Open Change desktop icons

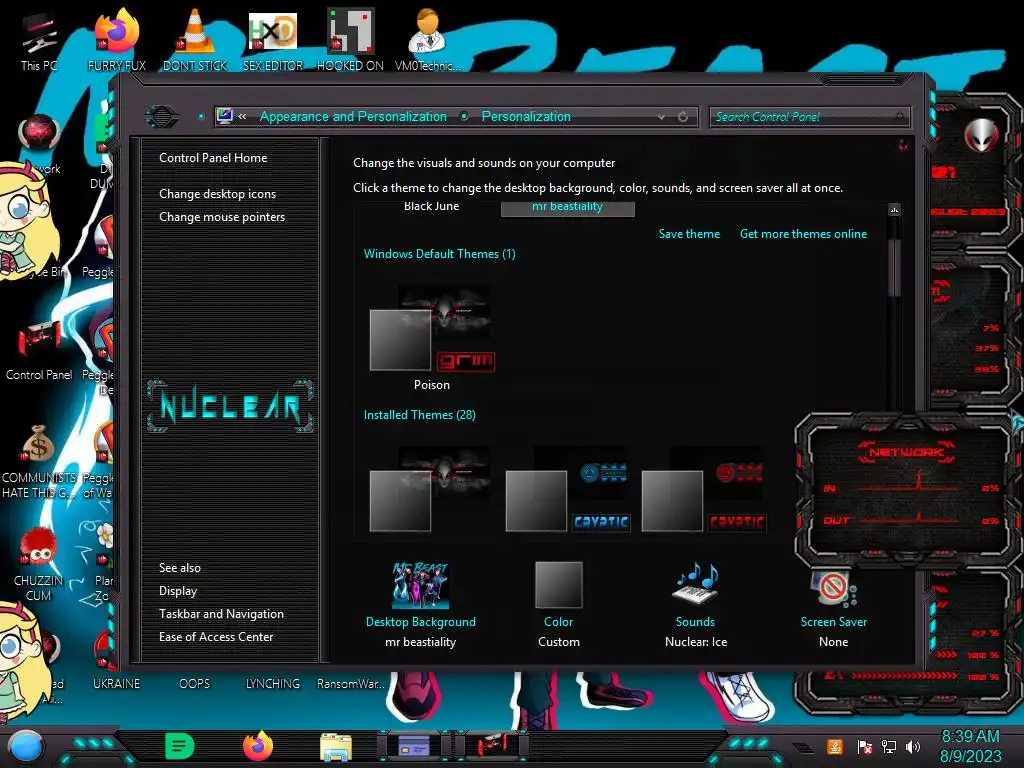coord(217,194)
